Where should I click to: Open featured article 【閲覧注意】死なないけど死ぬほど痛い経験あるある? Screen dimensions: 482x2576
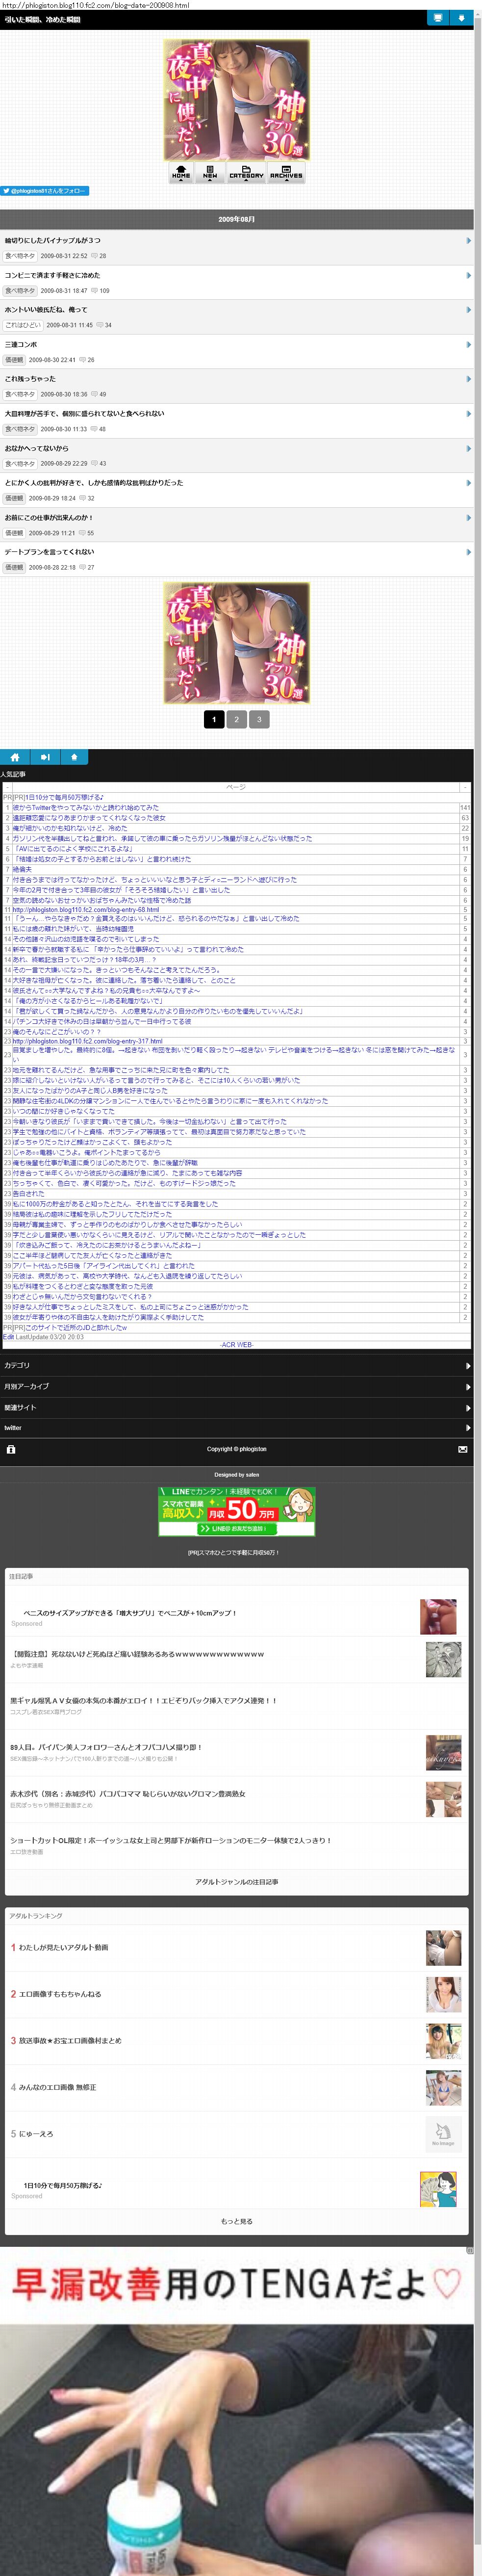coord(137,1654)
